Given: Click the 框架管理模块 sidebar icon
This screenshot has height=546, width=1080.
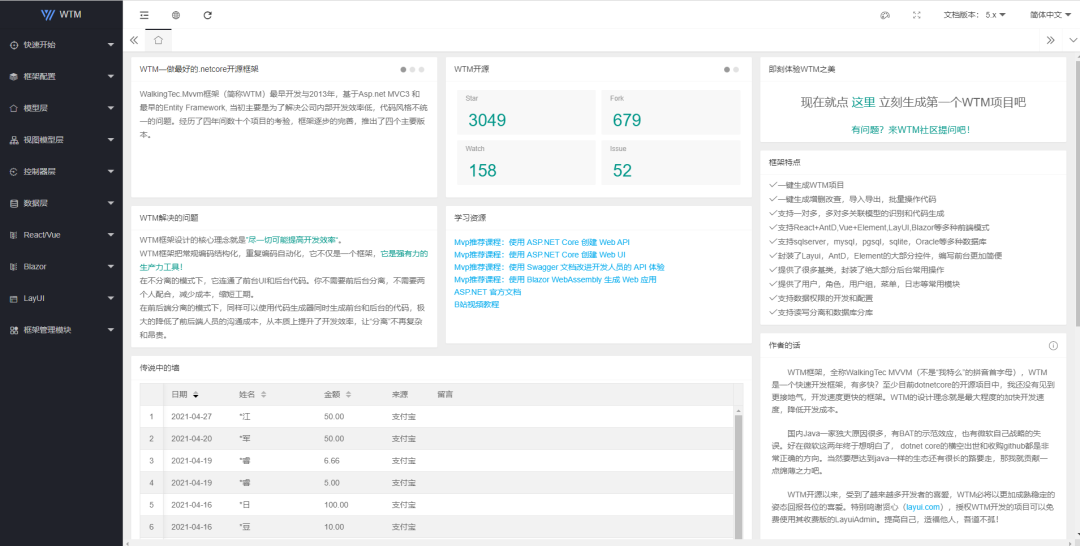Looking at the screenshot, I should click(14, 330).
